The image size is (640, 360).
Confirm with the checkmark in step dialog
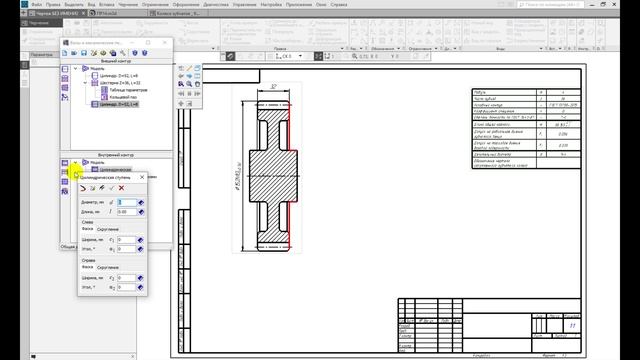click(x=111, y=188)
